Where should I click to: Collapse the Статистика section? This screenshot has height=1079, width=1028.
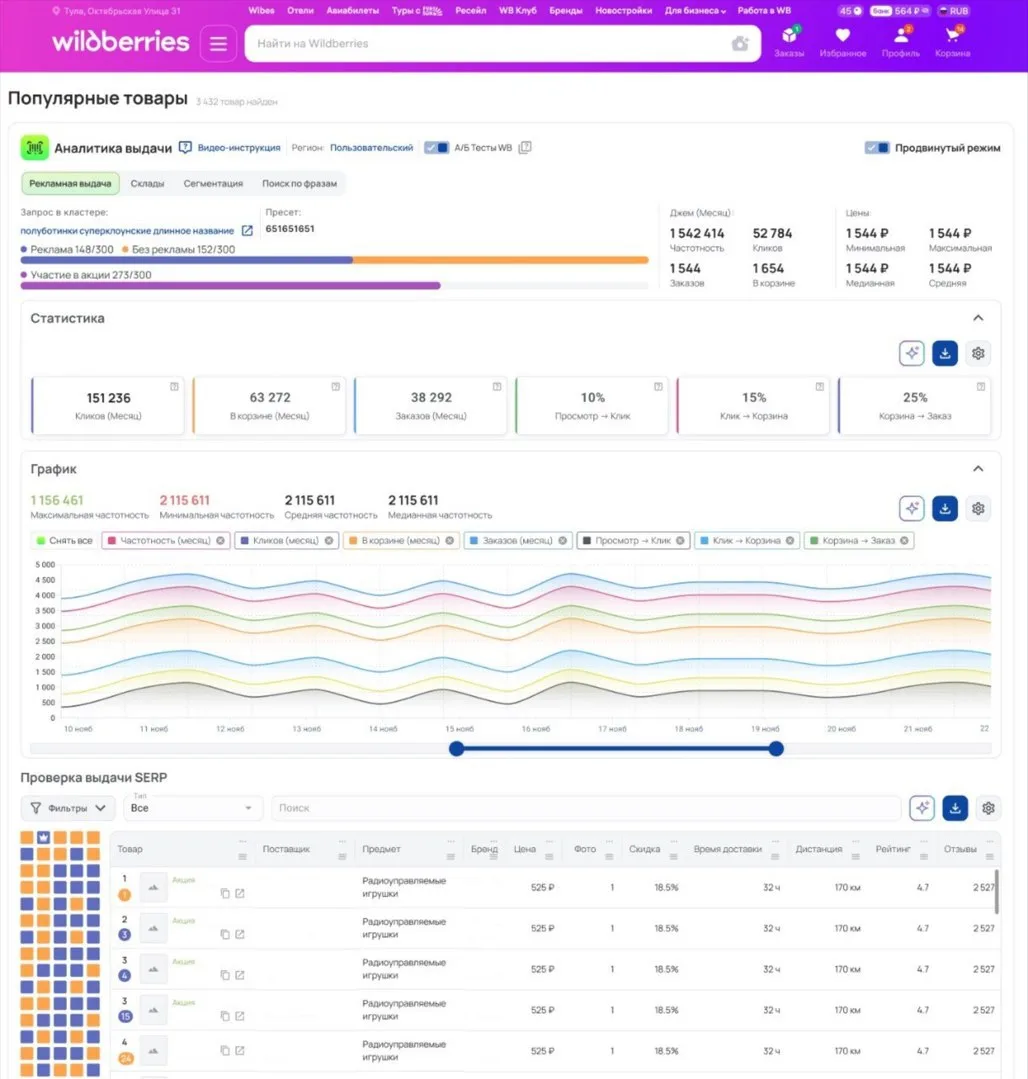[x=978, y=318]
